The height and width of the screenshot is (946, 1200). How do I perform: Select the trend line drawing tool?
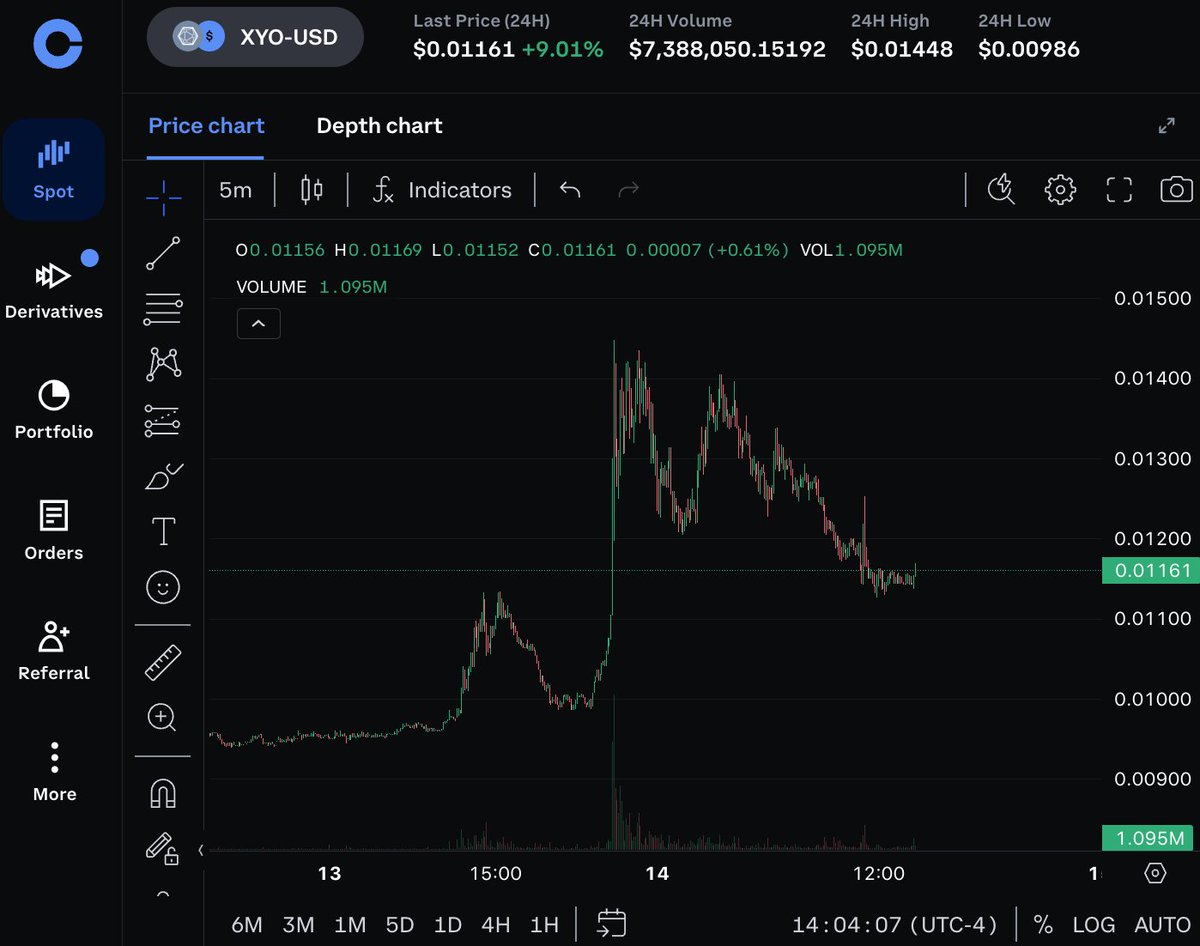[163, 253]
